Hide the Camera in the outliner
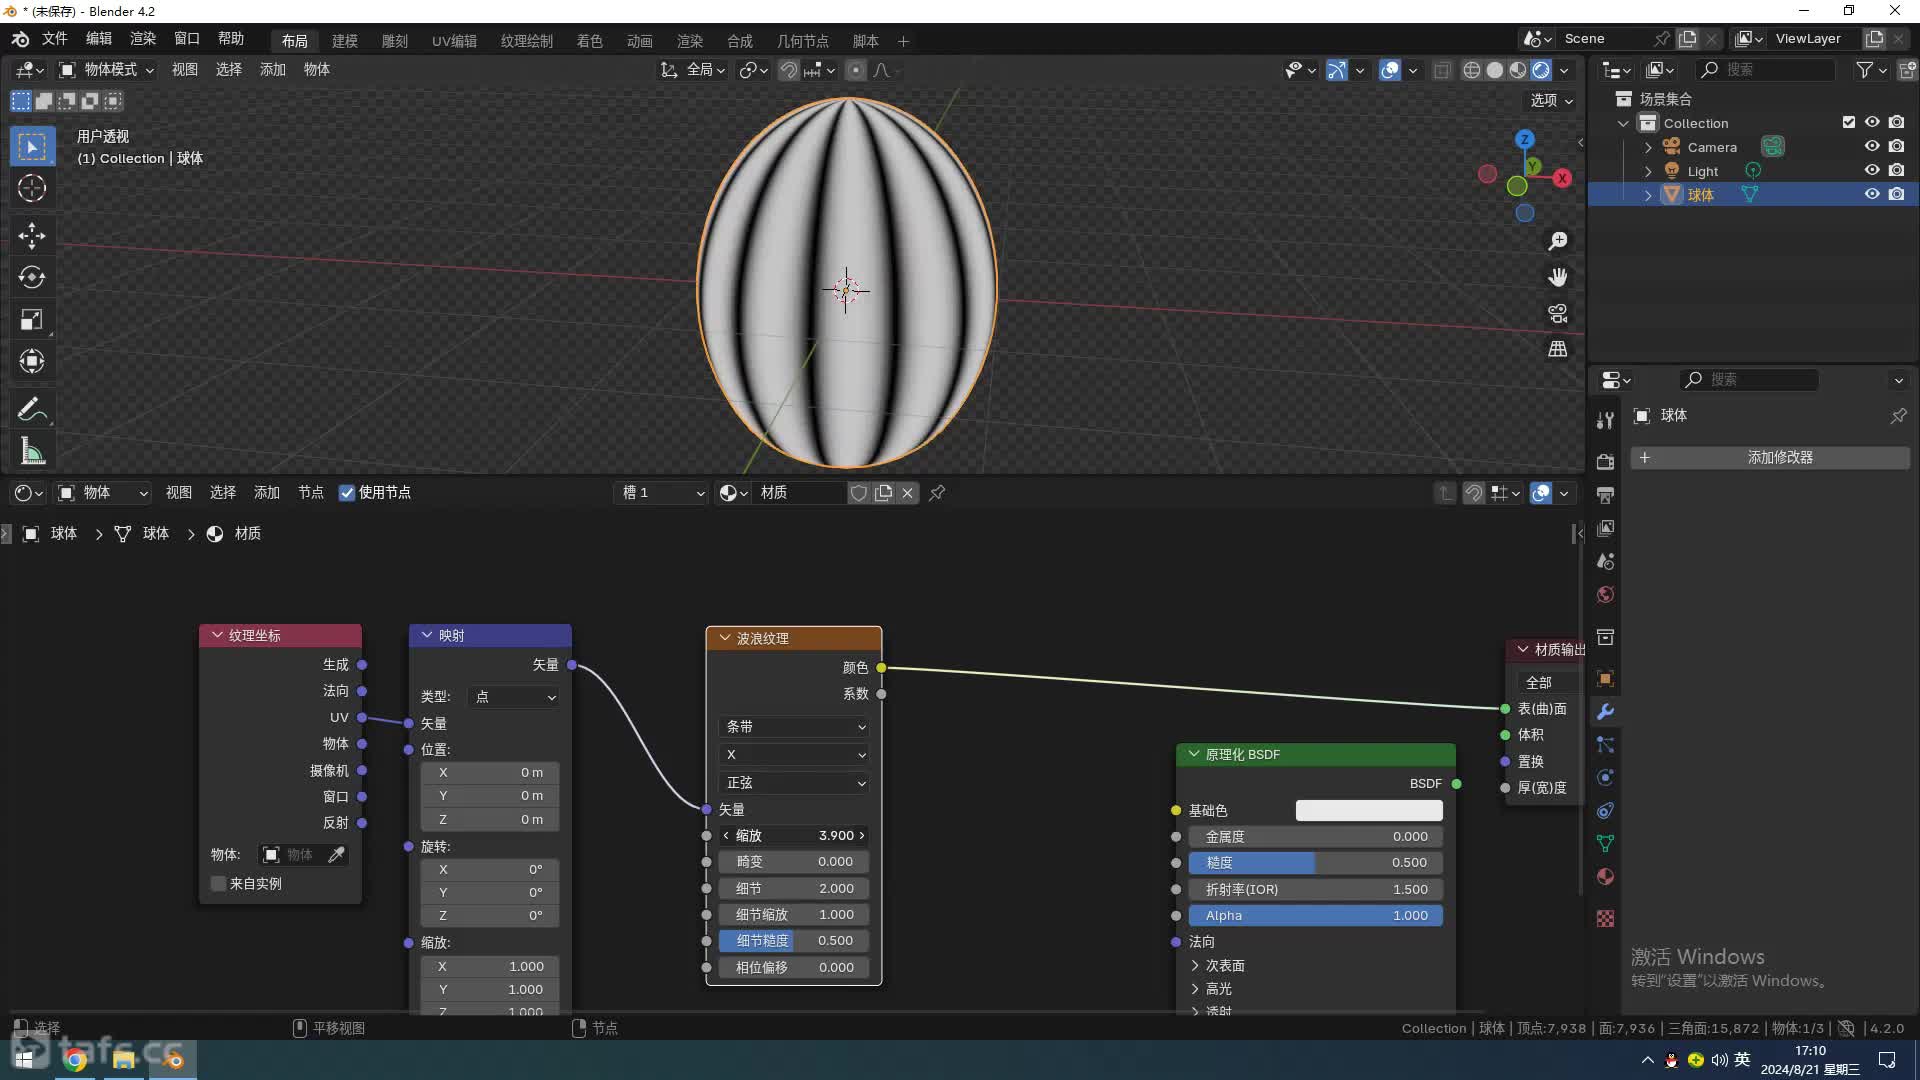Screen dimensions: 1920x1080 pyautogui.click(x=1871, y=146)
